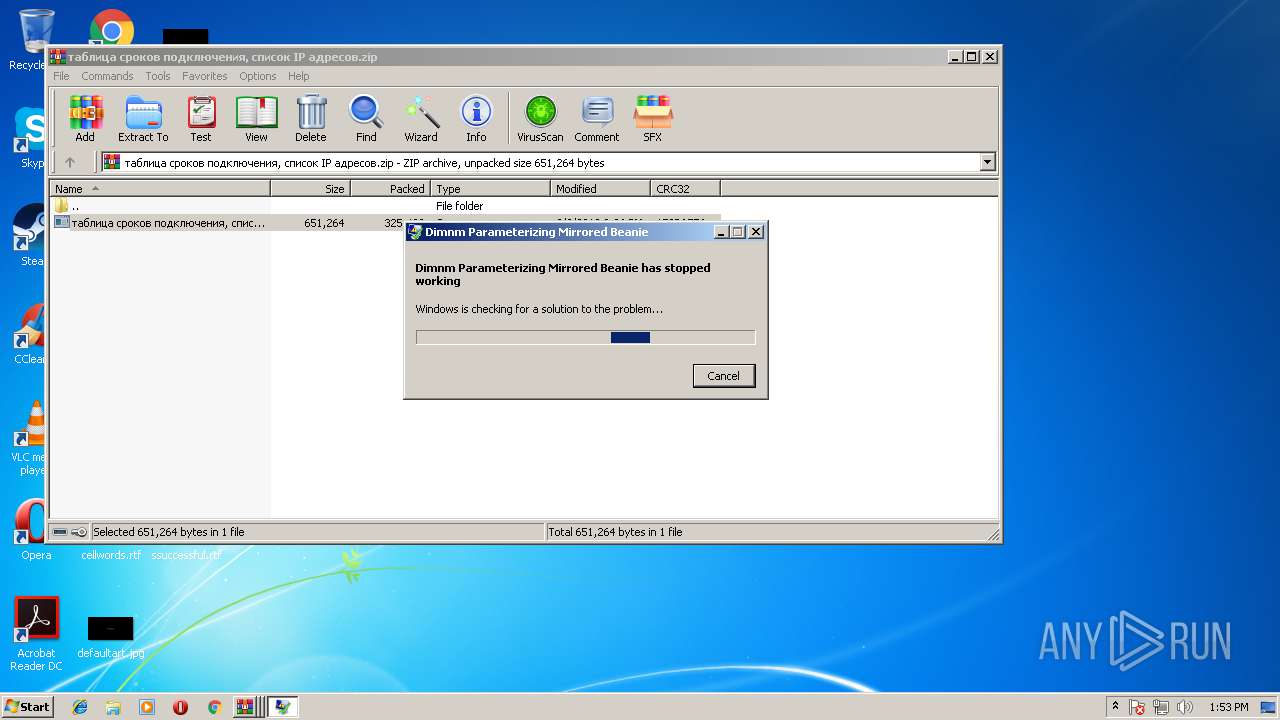Click the key icon in WinRAR status bar

79,532
